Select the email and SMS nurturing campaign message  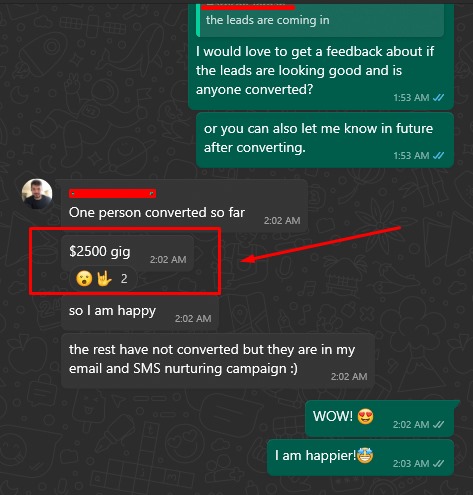pos(218,361)
